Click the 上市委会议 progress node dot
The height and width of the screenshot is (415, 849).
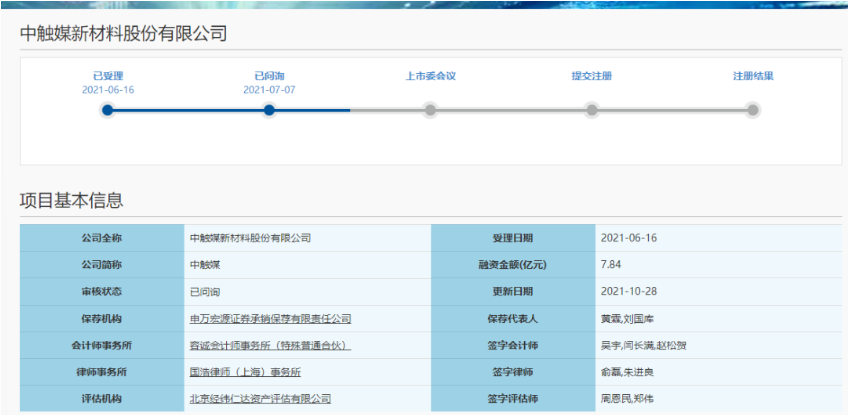point(430,111)
